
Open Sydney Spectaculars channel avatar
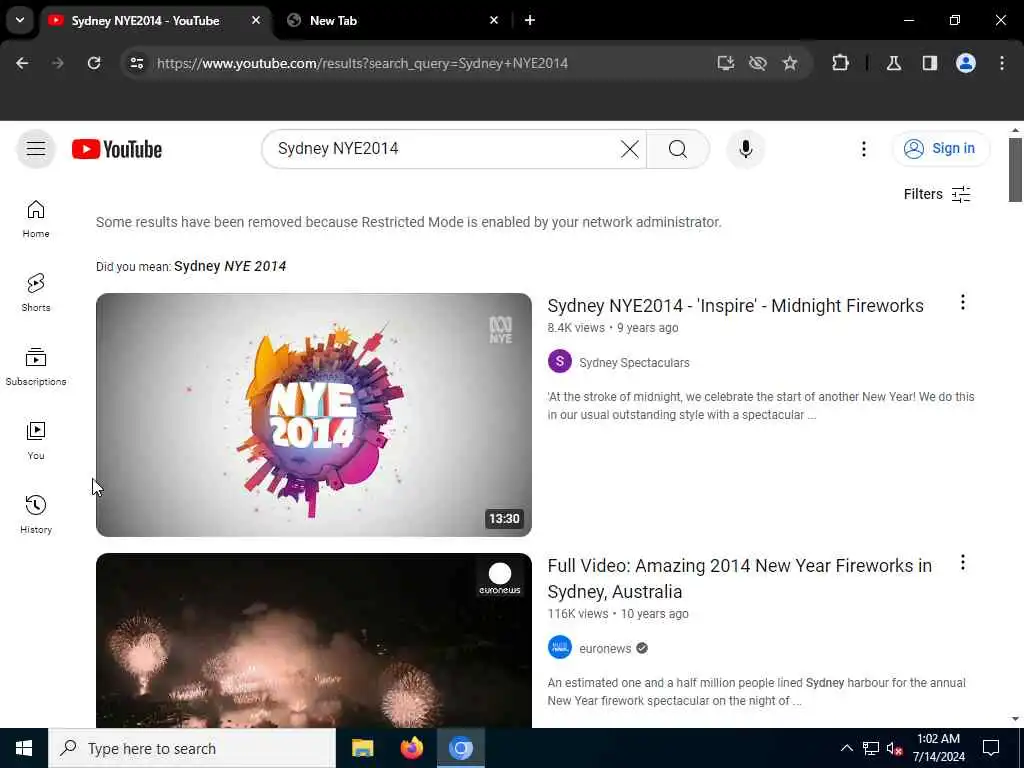point(560,362)
